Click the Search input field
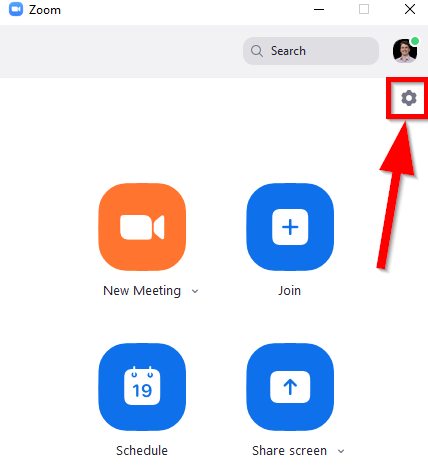Image resolution: width=428 pixels, height=476 pixels. 311,51
